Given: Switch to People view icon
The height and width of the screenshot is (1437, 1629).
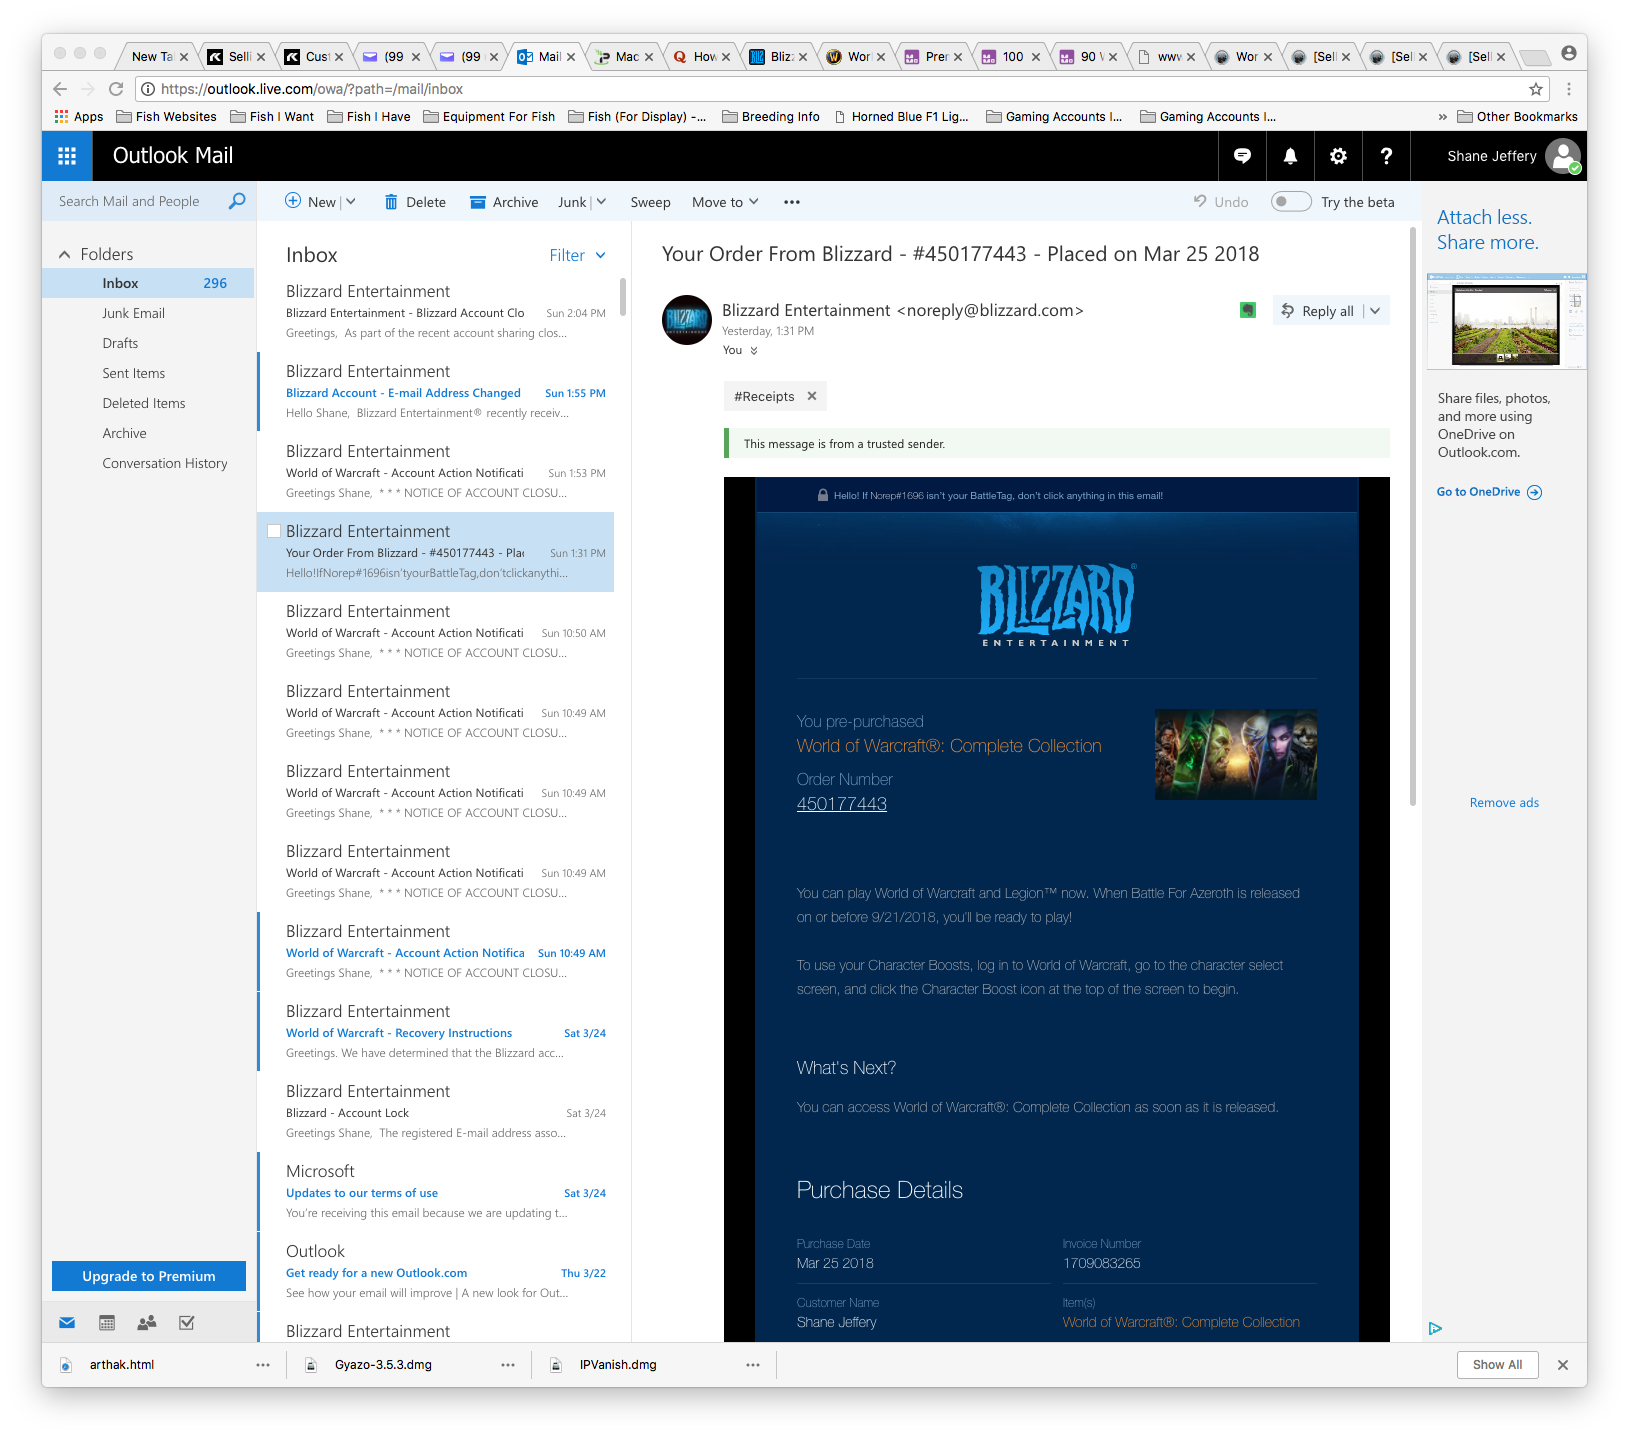Looking at the screenshot, I should point(147,1323).
